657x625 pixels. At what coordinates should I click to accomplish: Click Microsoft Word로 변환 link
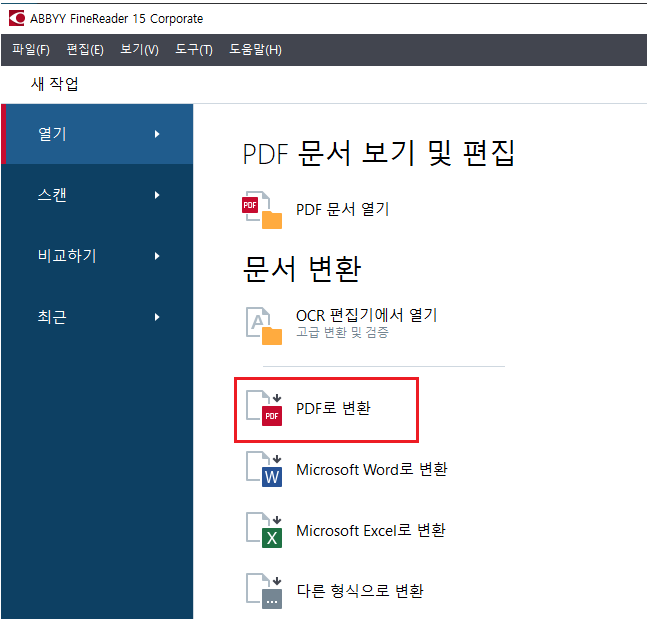[372, 469]
